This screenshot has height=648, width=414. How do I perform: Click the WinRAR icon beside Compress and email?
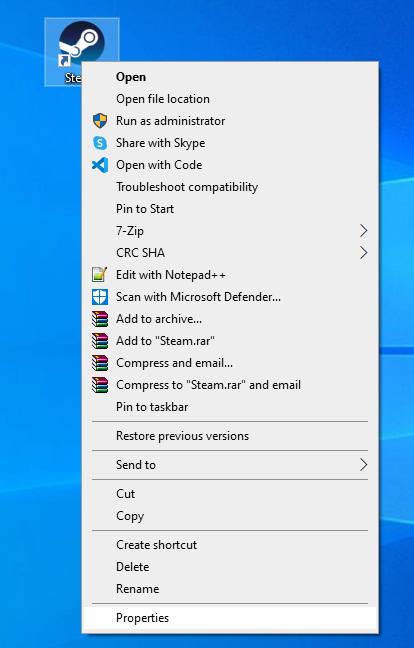click(100, 363)
